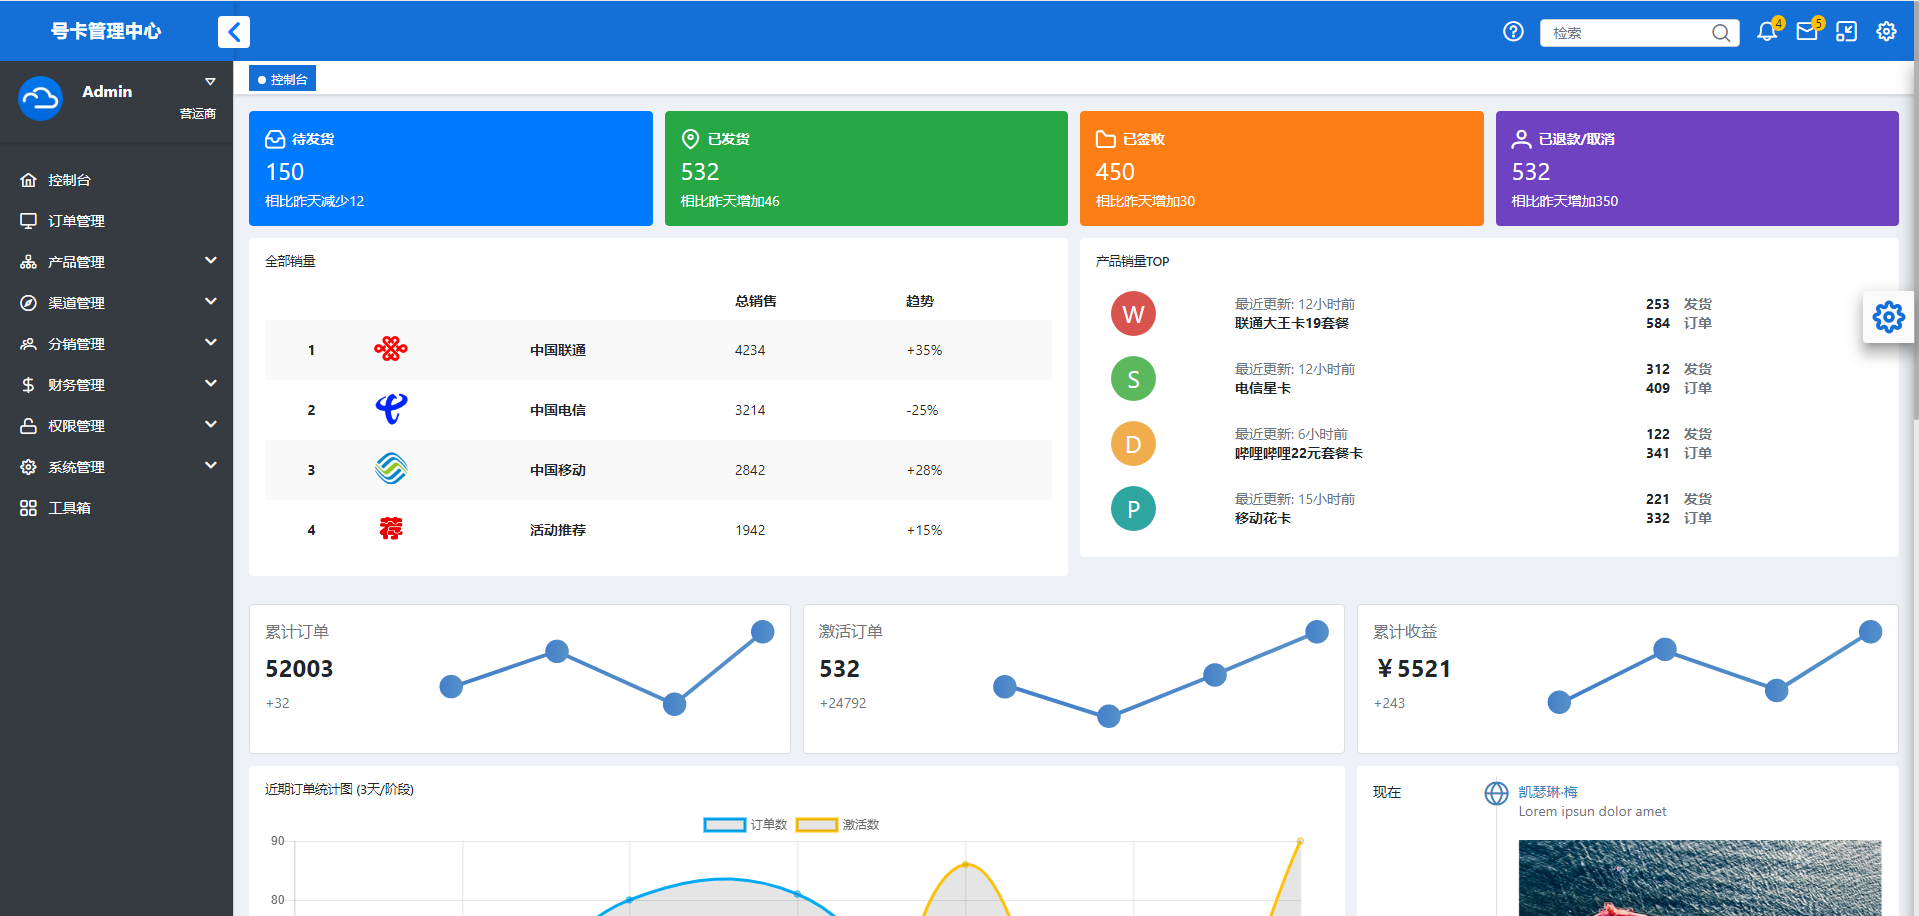Viewport: 1919px width, 916px height.
Task: Click the 活动推荐 red logo
Action: (x=391, y=529)
